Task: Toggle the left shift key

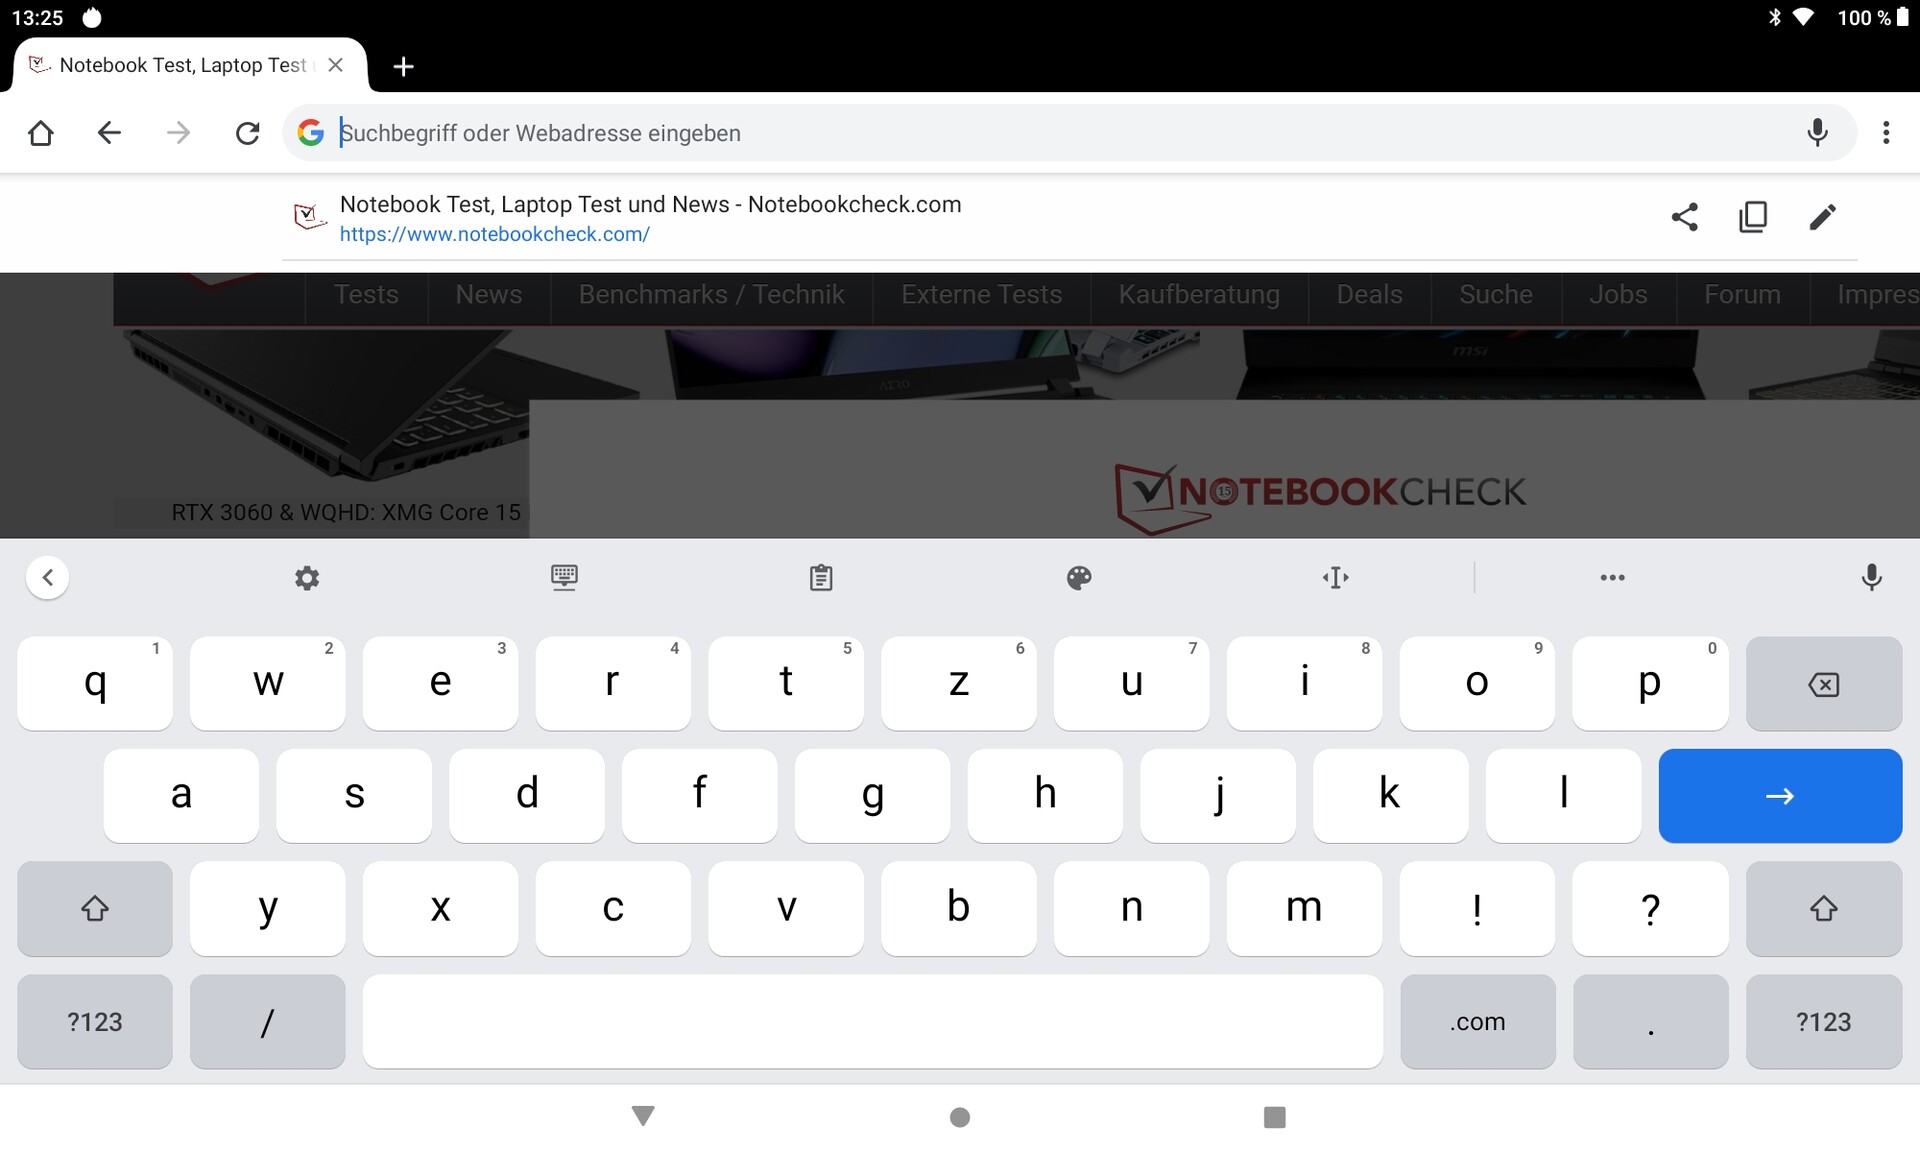Action: coord(95,908)
